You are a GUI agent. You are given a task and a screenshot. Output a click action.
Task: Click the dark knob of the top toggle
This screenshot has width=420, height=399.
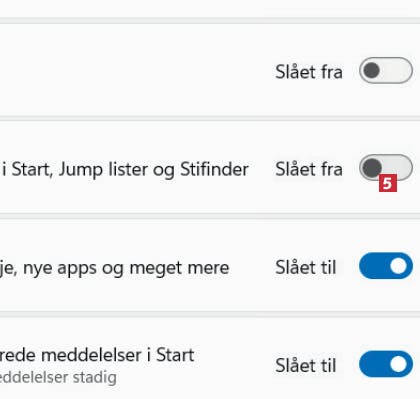point(371,70)
